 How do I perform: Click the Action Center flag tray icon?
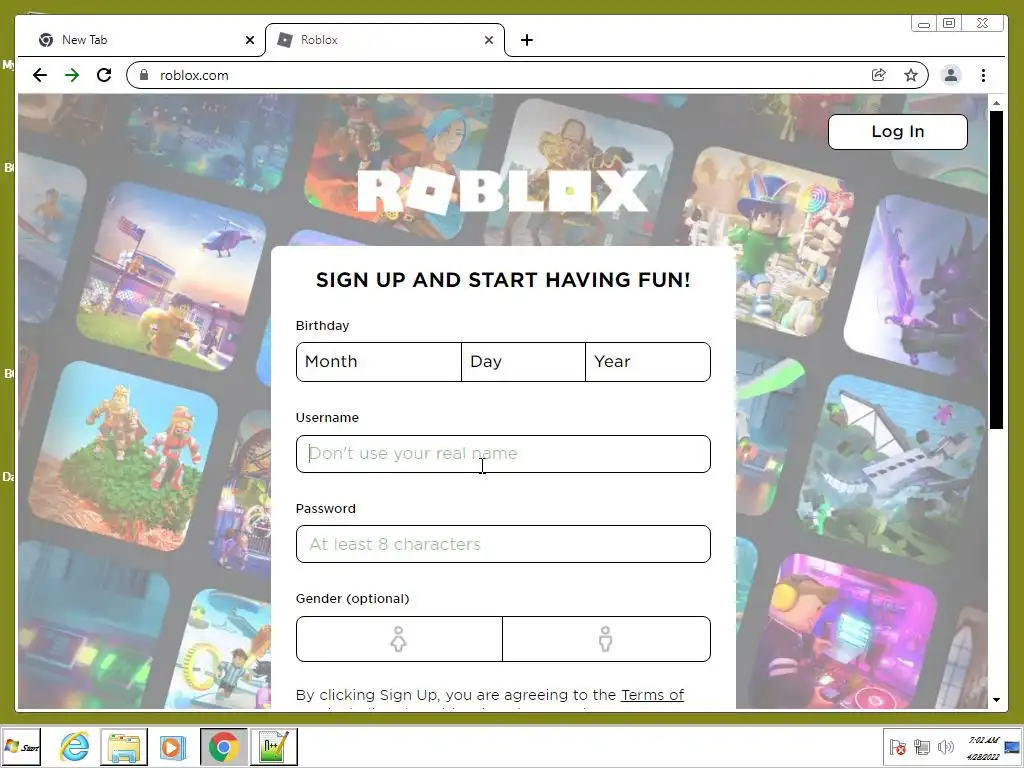(x=898, y=747)
